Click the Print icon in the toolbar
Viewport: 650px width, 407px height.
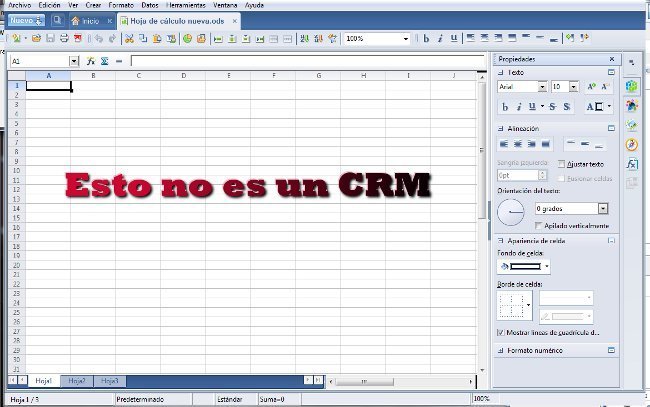pyautogui.click(x=64, y=39)
